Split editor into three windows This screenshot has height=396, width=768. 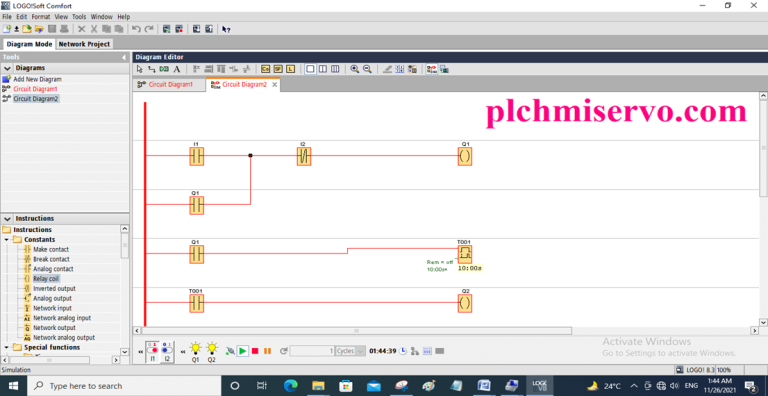coord(335,69)
